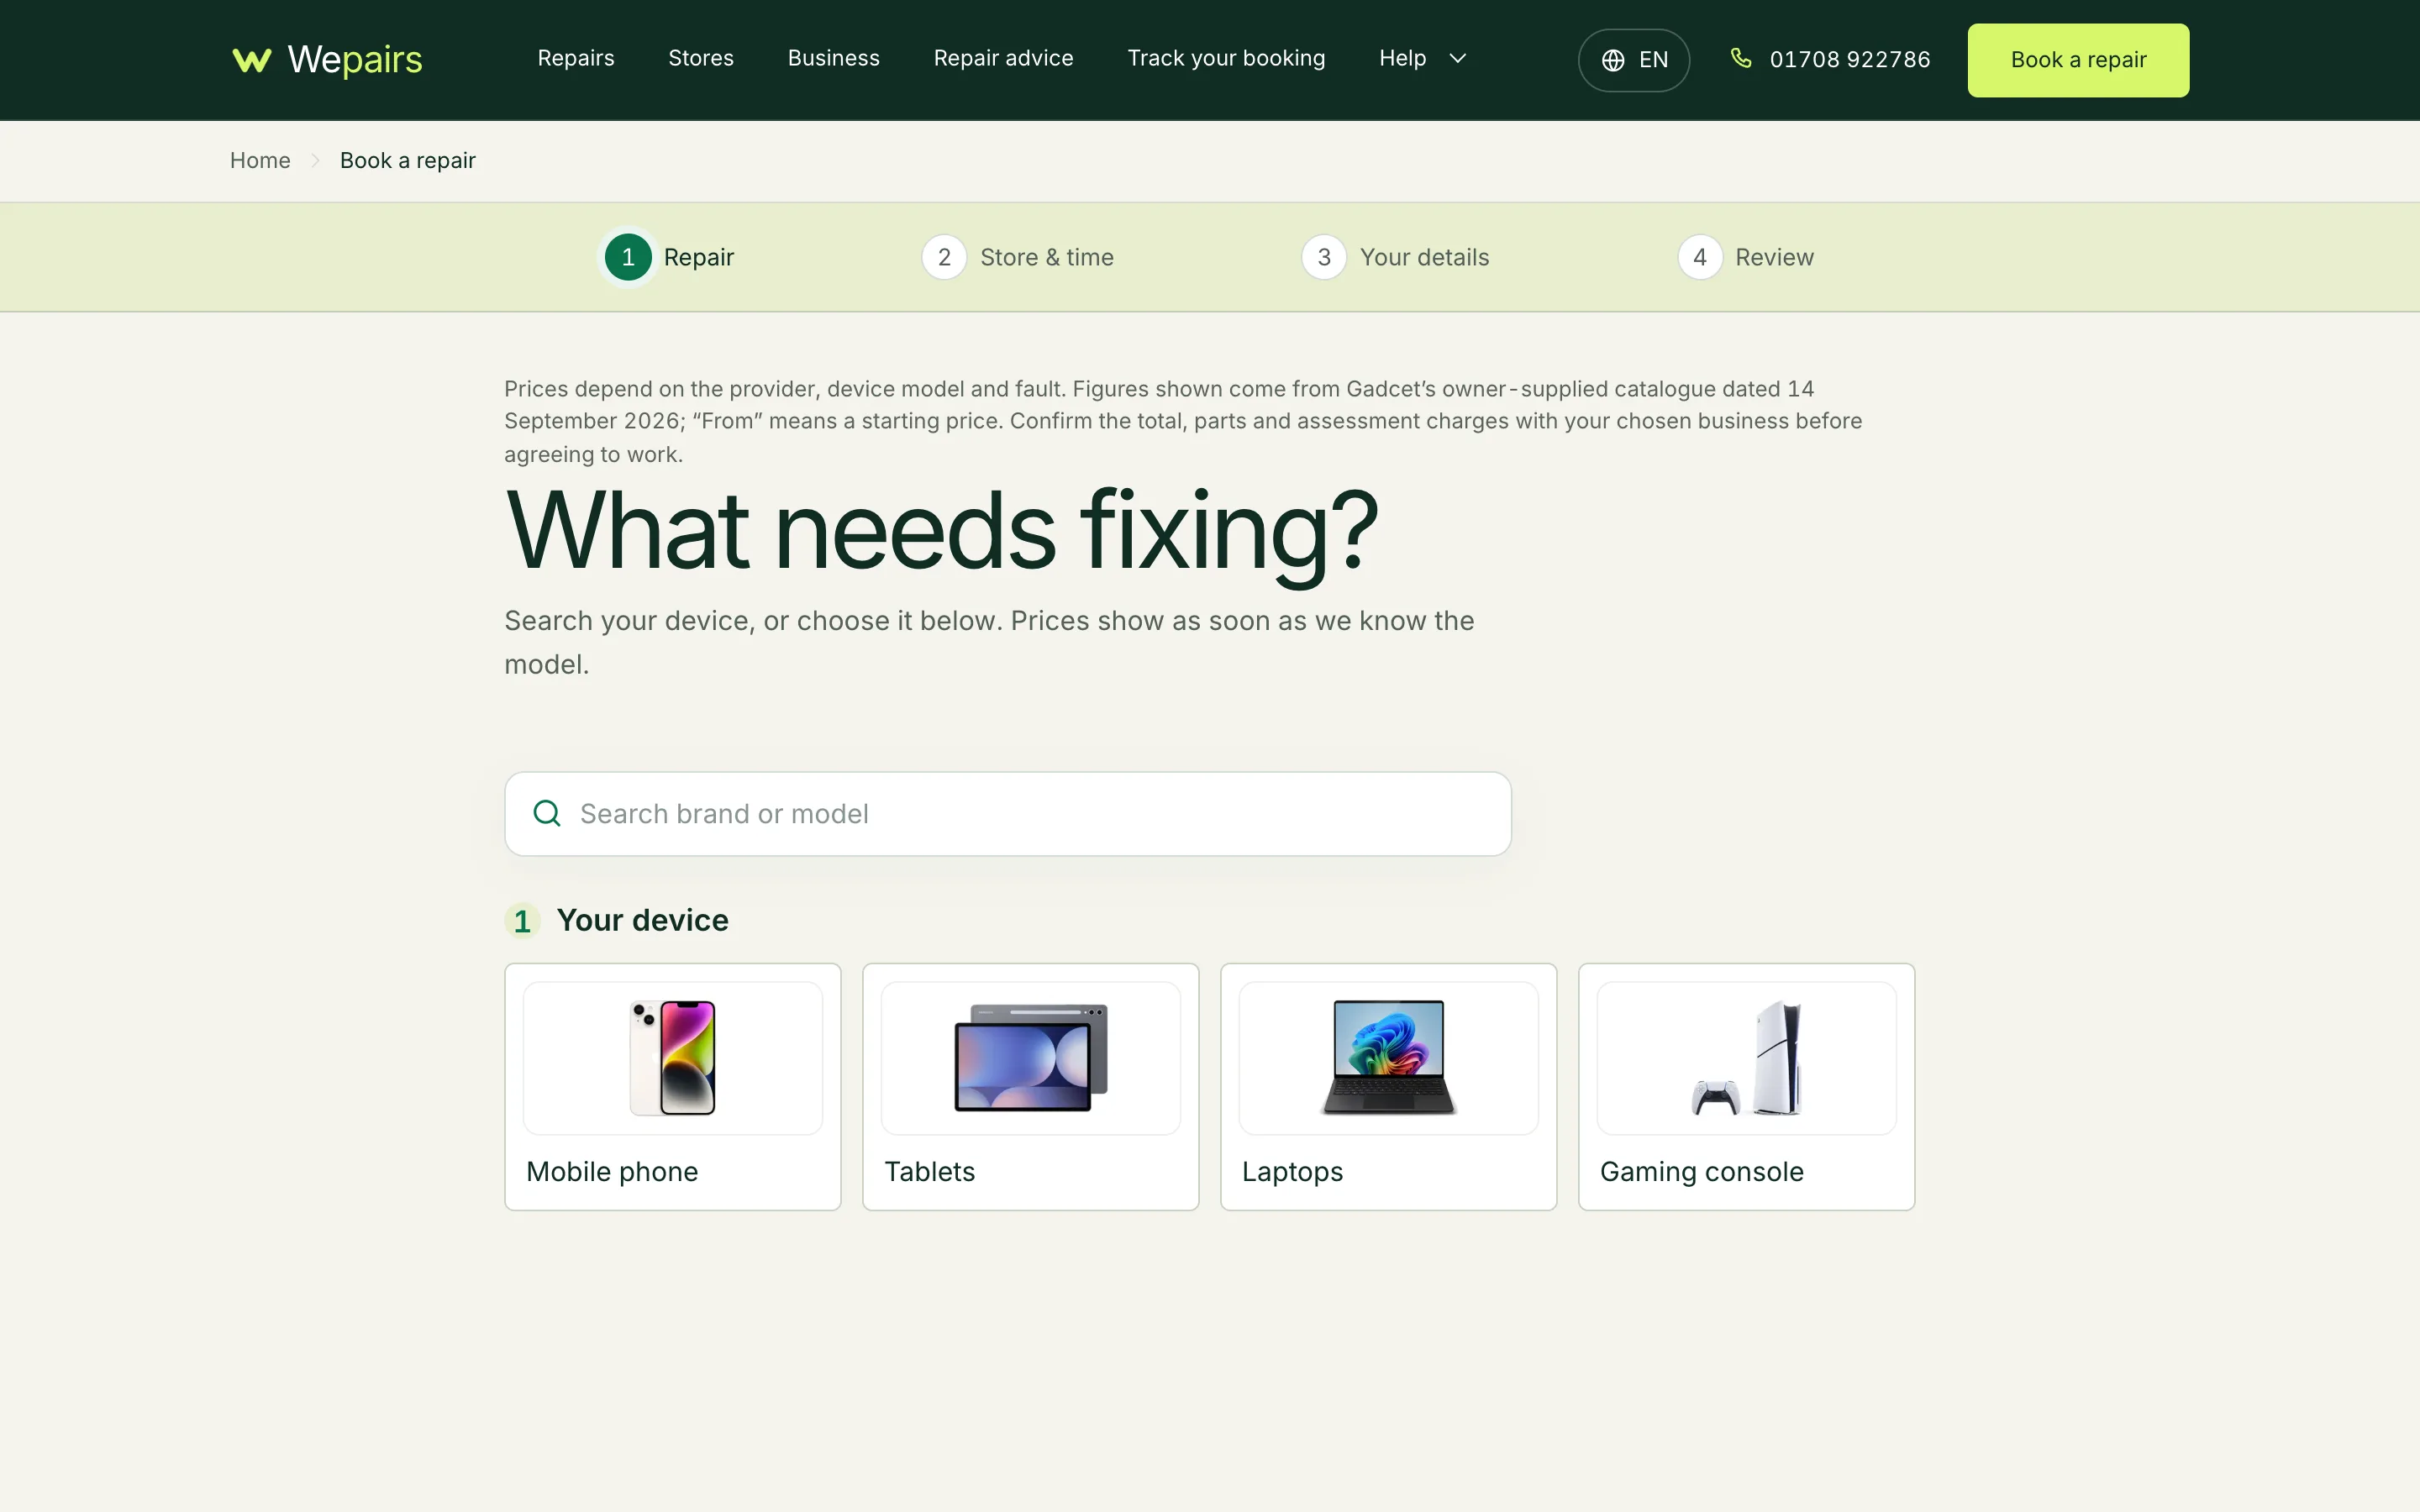
Task: Choose the Gaming console image
Action: point(1747,1058)
